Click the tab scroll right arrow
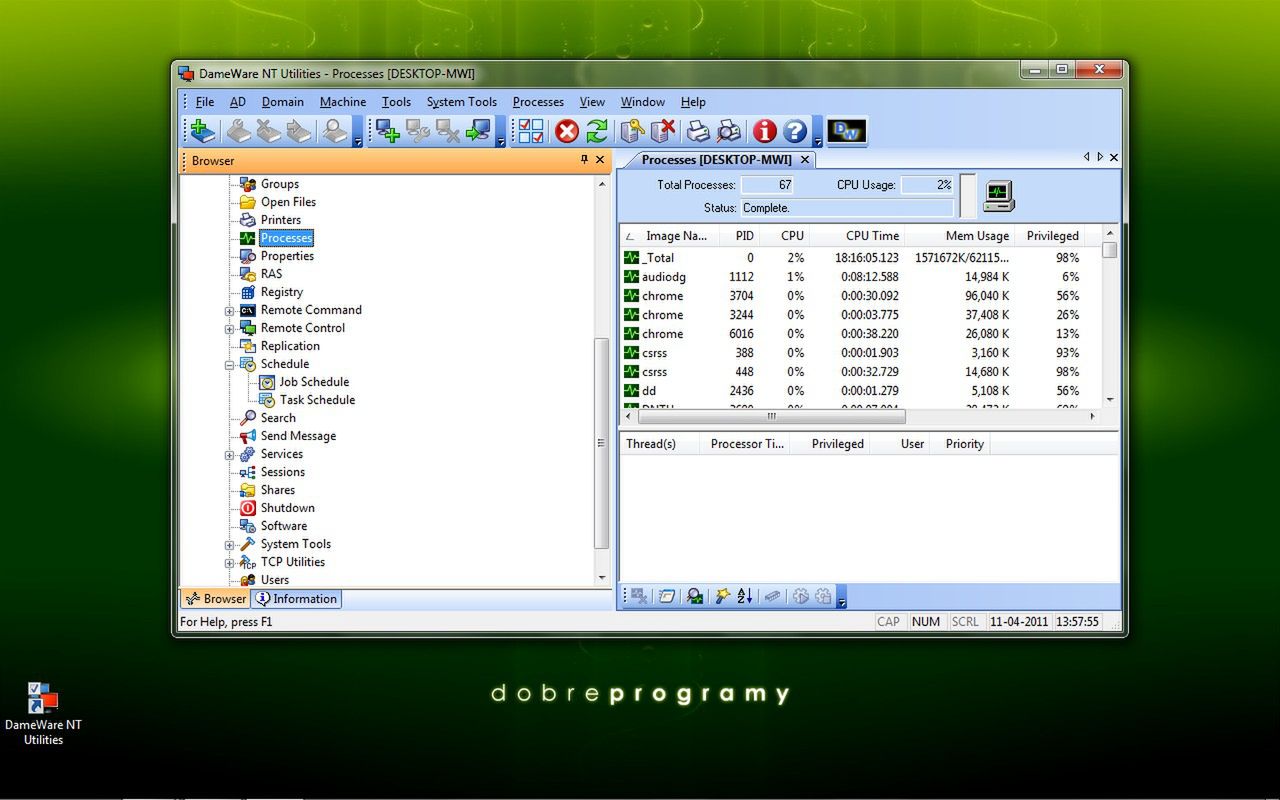 (1100, 158)
